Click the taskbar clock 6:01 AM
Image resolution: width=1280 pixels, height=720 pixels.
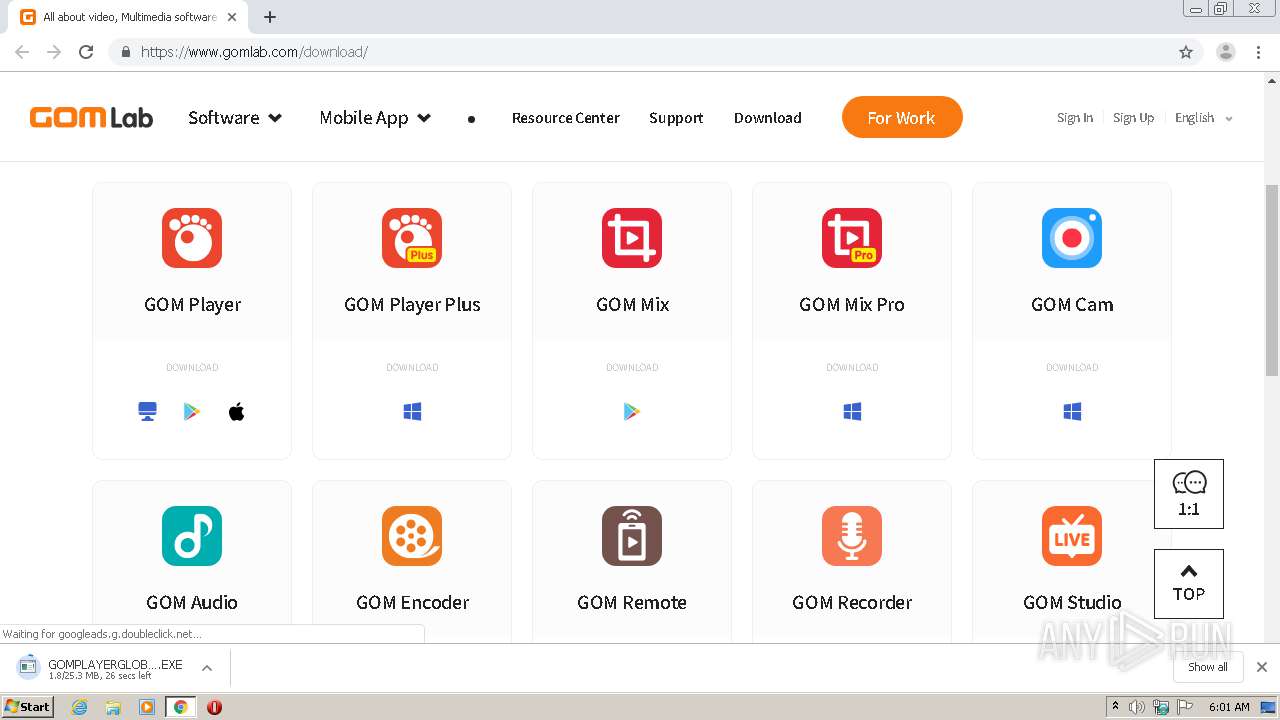pos(1229,707)
